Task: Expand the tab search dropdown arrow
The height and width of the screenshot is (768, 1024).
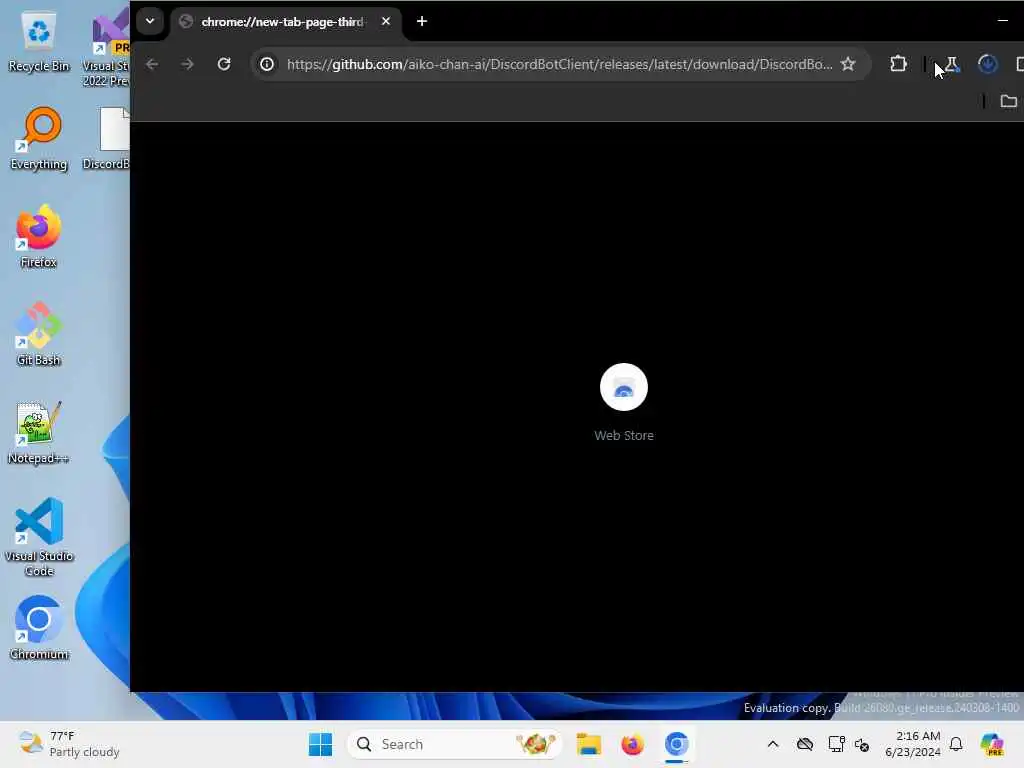Action: click(x=150, y=21)
